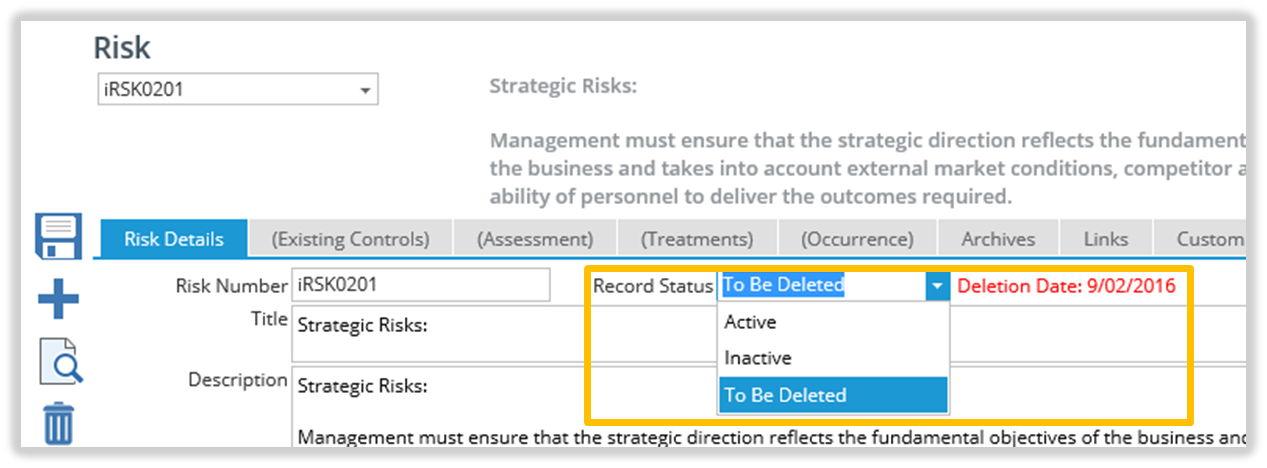Click into the Risk Number field
Screen dimensions: 1267x468
[420, 285]
